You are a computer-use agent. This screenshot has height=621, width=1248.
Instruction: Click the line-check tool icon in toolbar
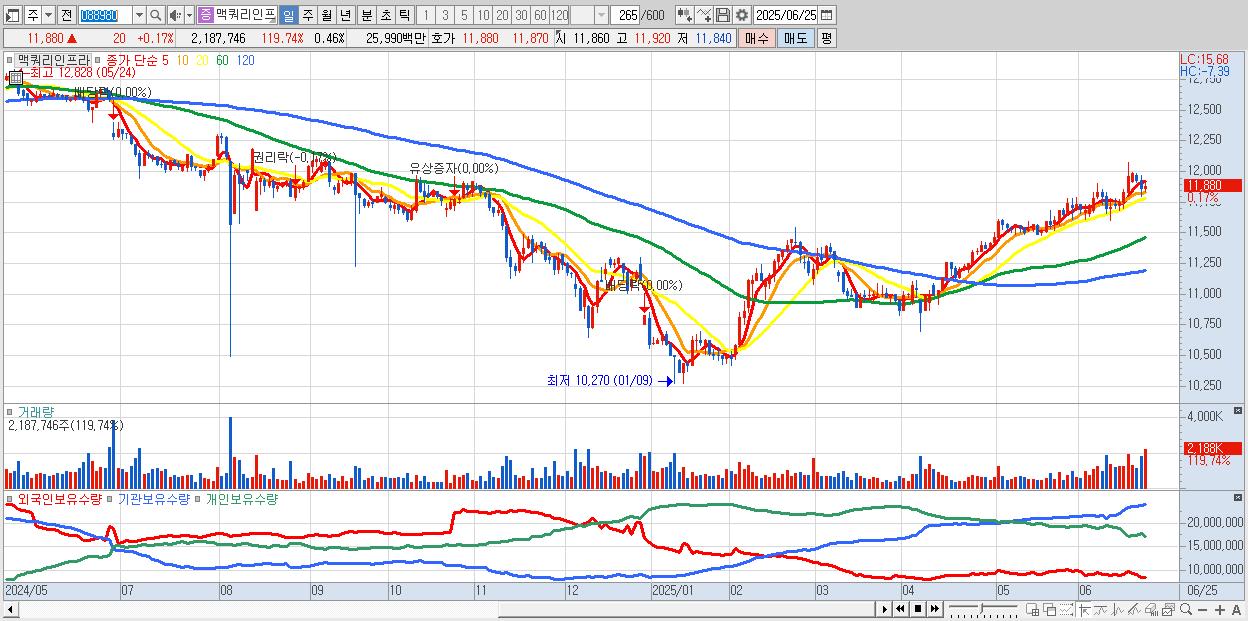click(x=704, y=15)
